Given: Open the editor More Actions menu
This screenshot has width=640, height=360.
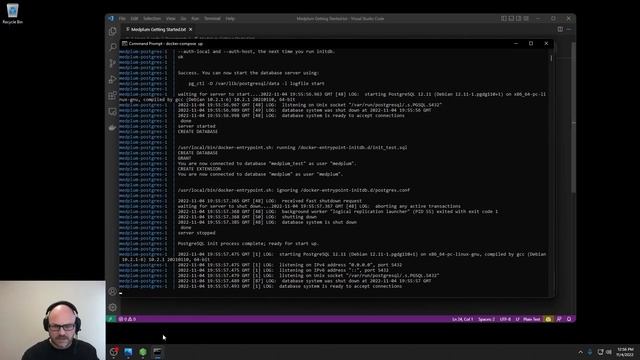Looking at the screenshot, I should (x=569, y=29).
